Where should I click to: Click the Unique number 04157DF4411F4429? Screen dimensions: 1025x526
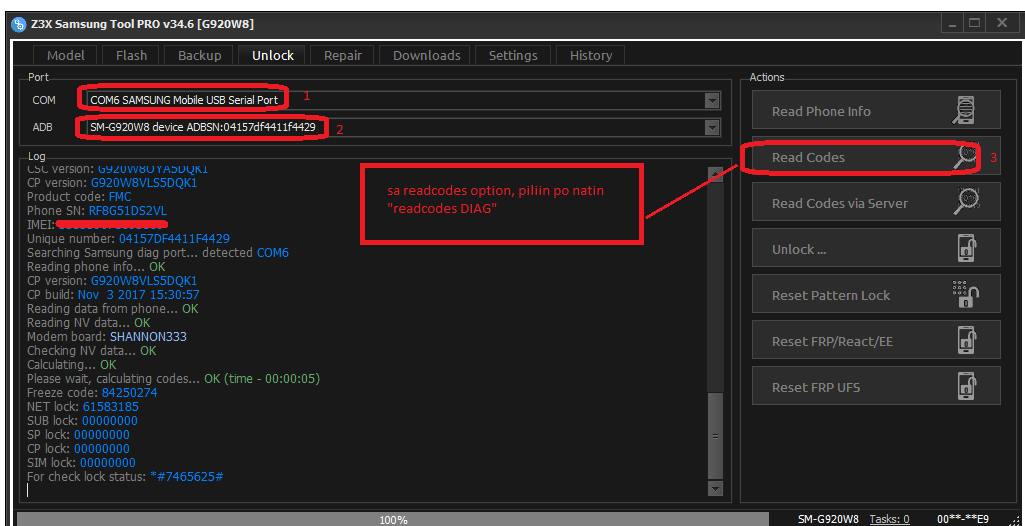(174, 238)
